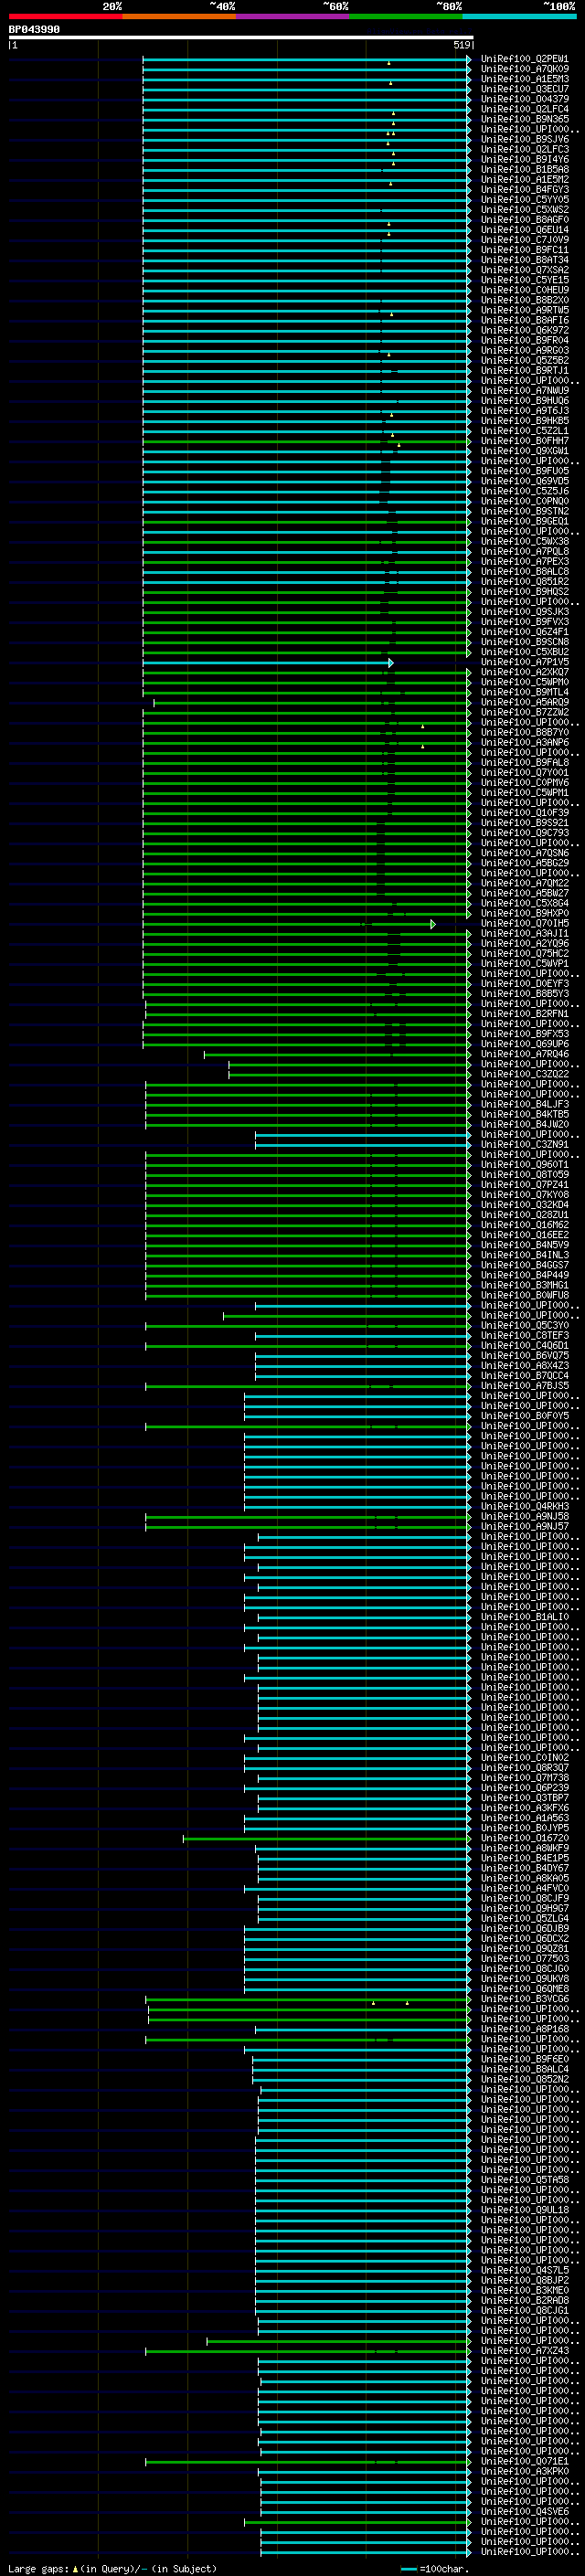Click the cyan alignment bar for UniRef100_Q2PEW1
585x2576 pixels.
coord(306,60)
